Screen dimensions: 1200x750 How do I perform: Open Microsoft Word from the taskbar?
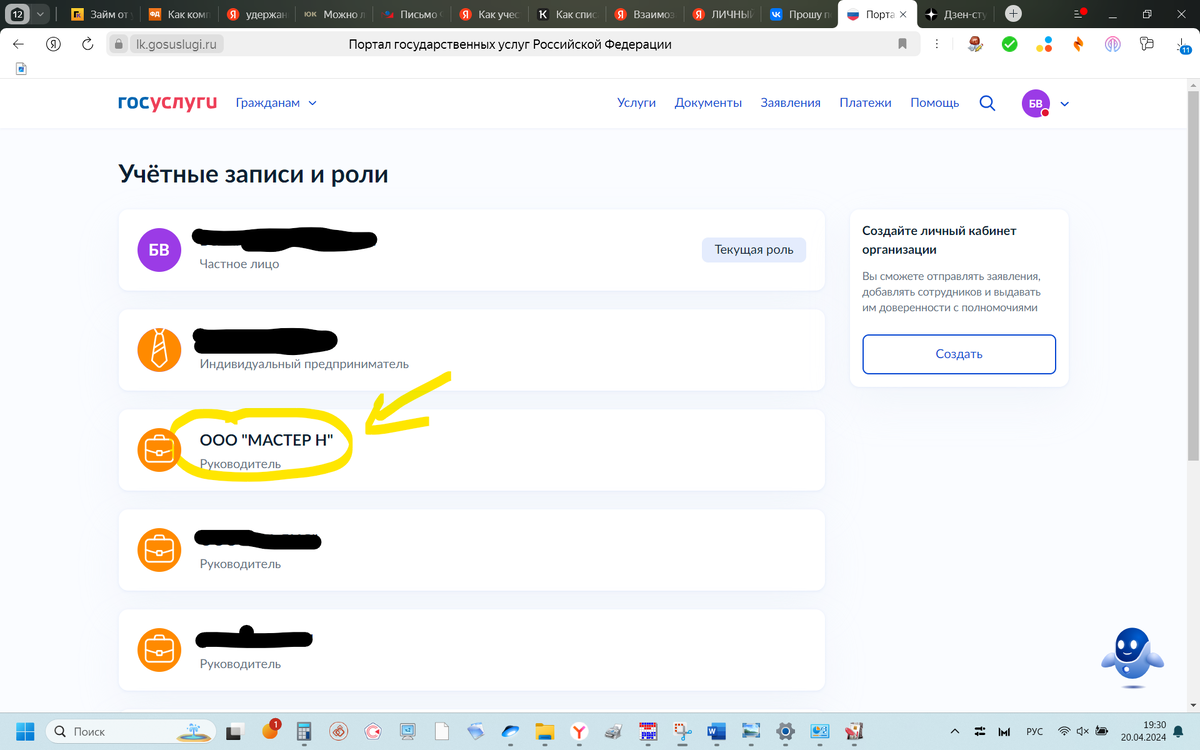point(716,731)
